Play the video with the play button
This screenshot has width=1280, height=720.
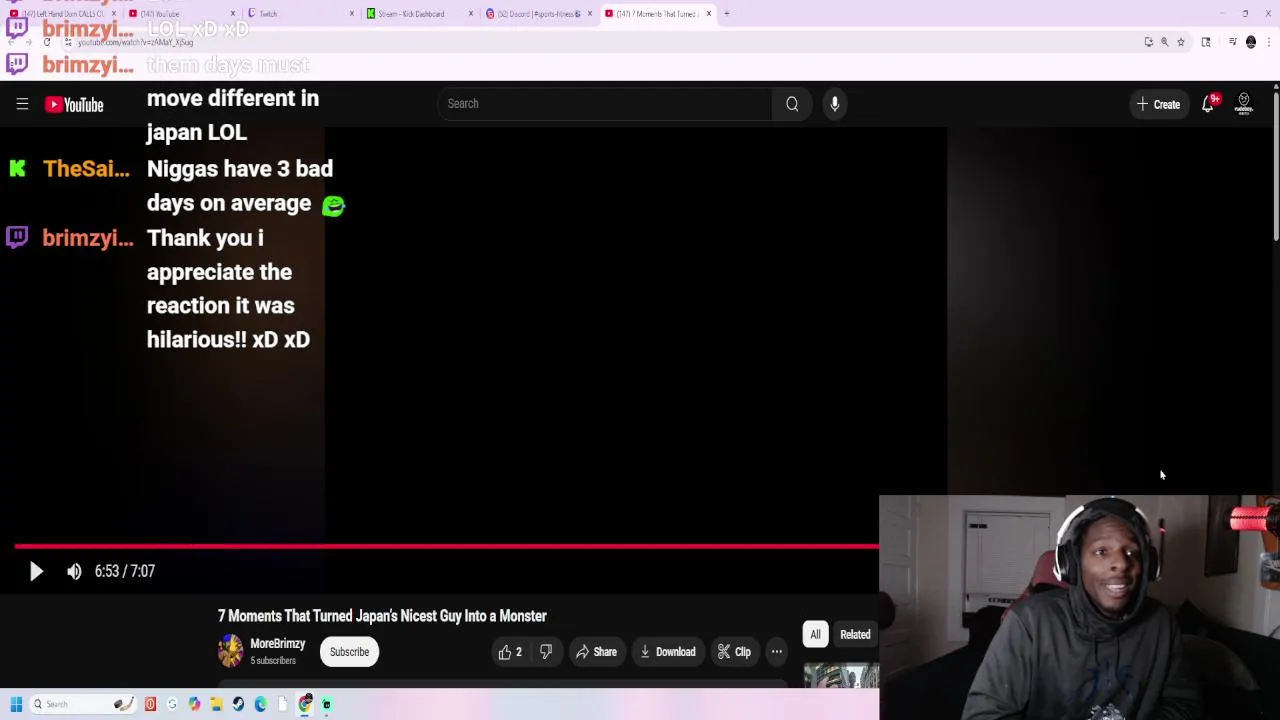click(x=36, y=571)
